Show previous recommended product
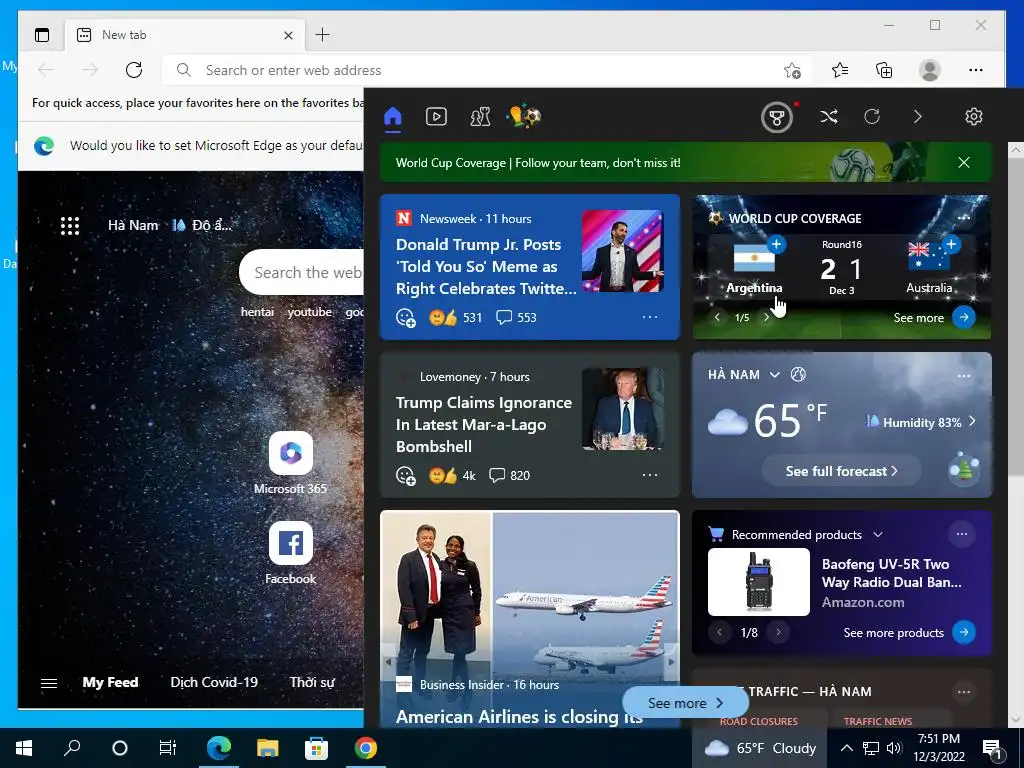 pos(720,632)
